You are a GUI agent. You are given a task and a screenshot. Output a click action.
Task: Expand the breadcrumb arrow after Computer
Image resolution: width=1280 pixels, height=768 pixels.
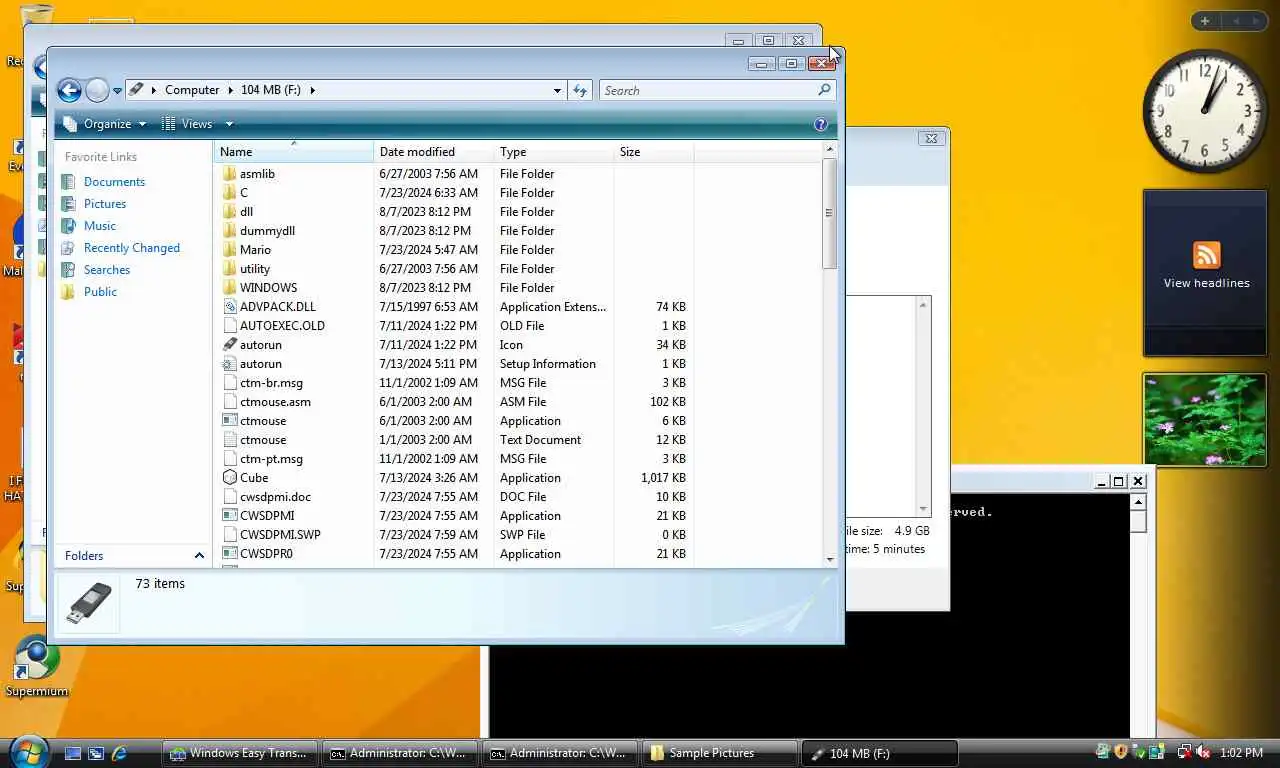point(230,90)
